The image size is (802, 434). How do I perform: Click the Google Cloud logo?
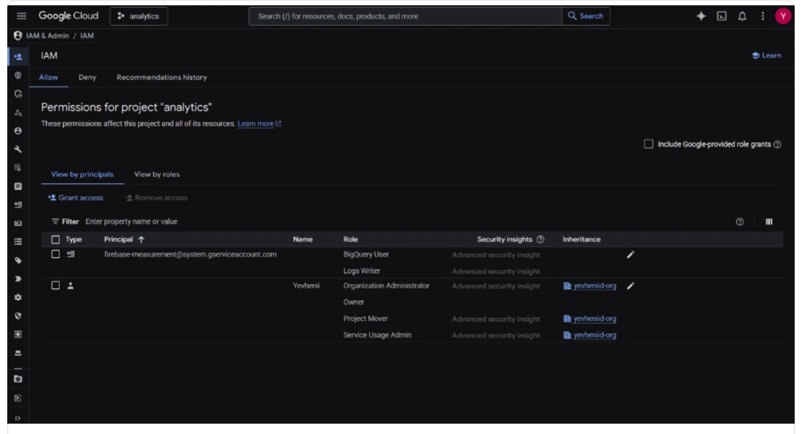pos(69,16)
